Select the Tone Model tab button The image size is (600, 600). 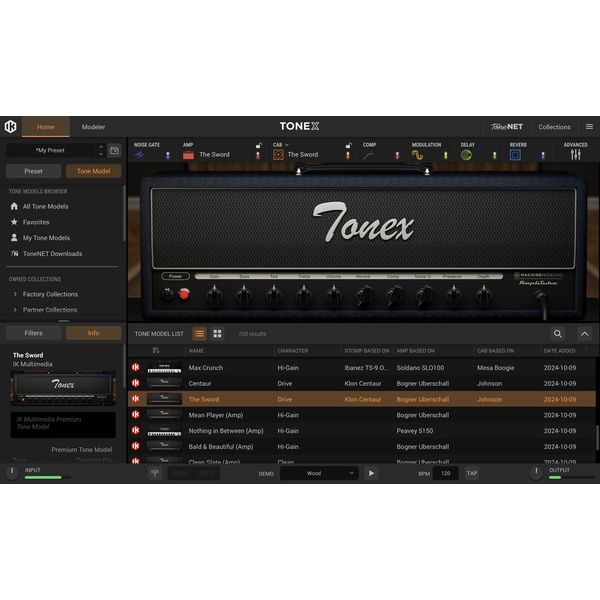93,171
